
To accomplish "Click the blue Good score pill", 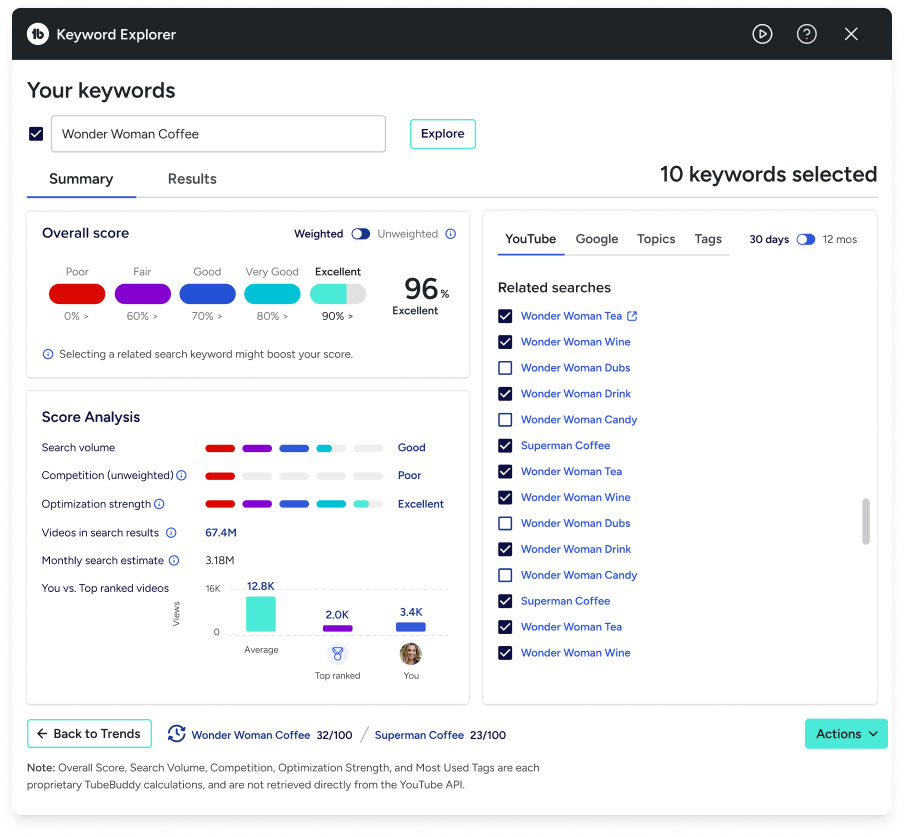I will 208,293.
